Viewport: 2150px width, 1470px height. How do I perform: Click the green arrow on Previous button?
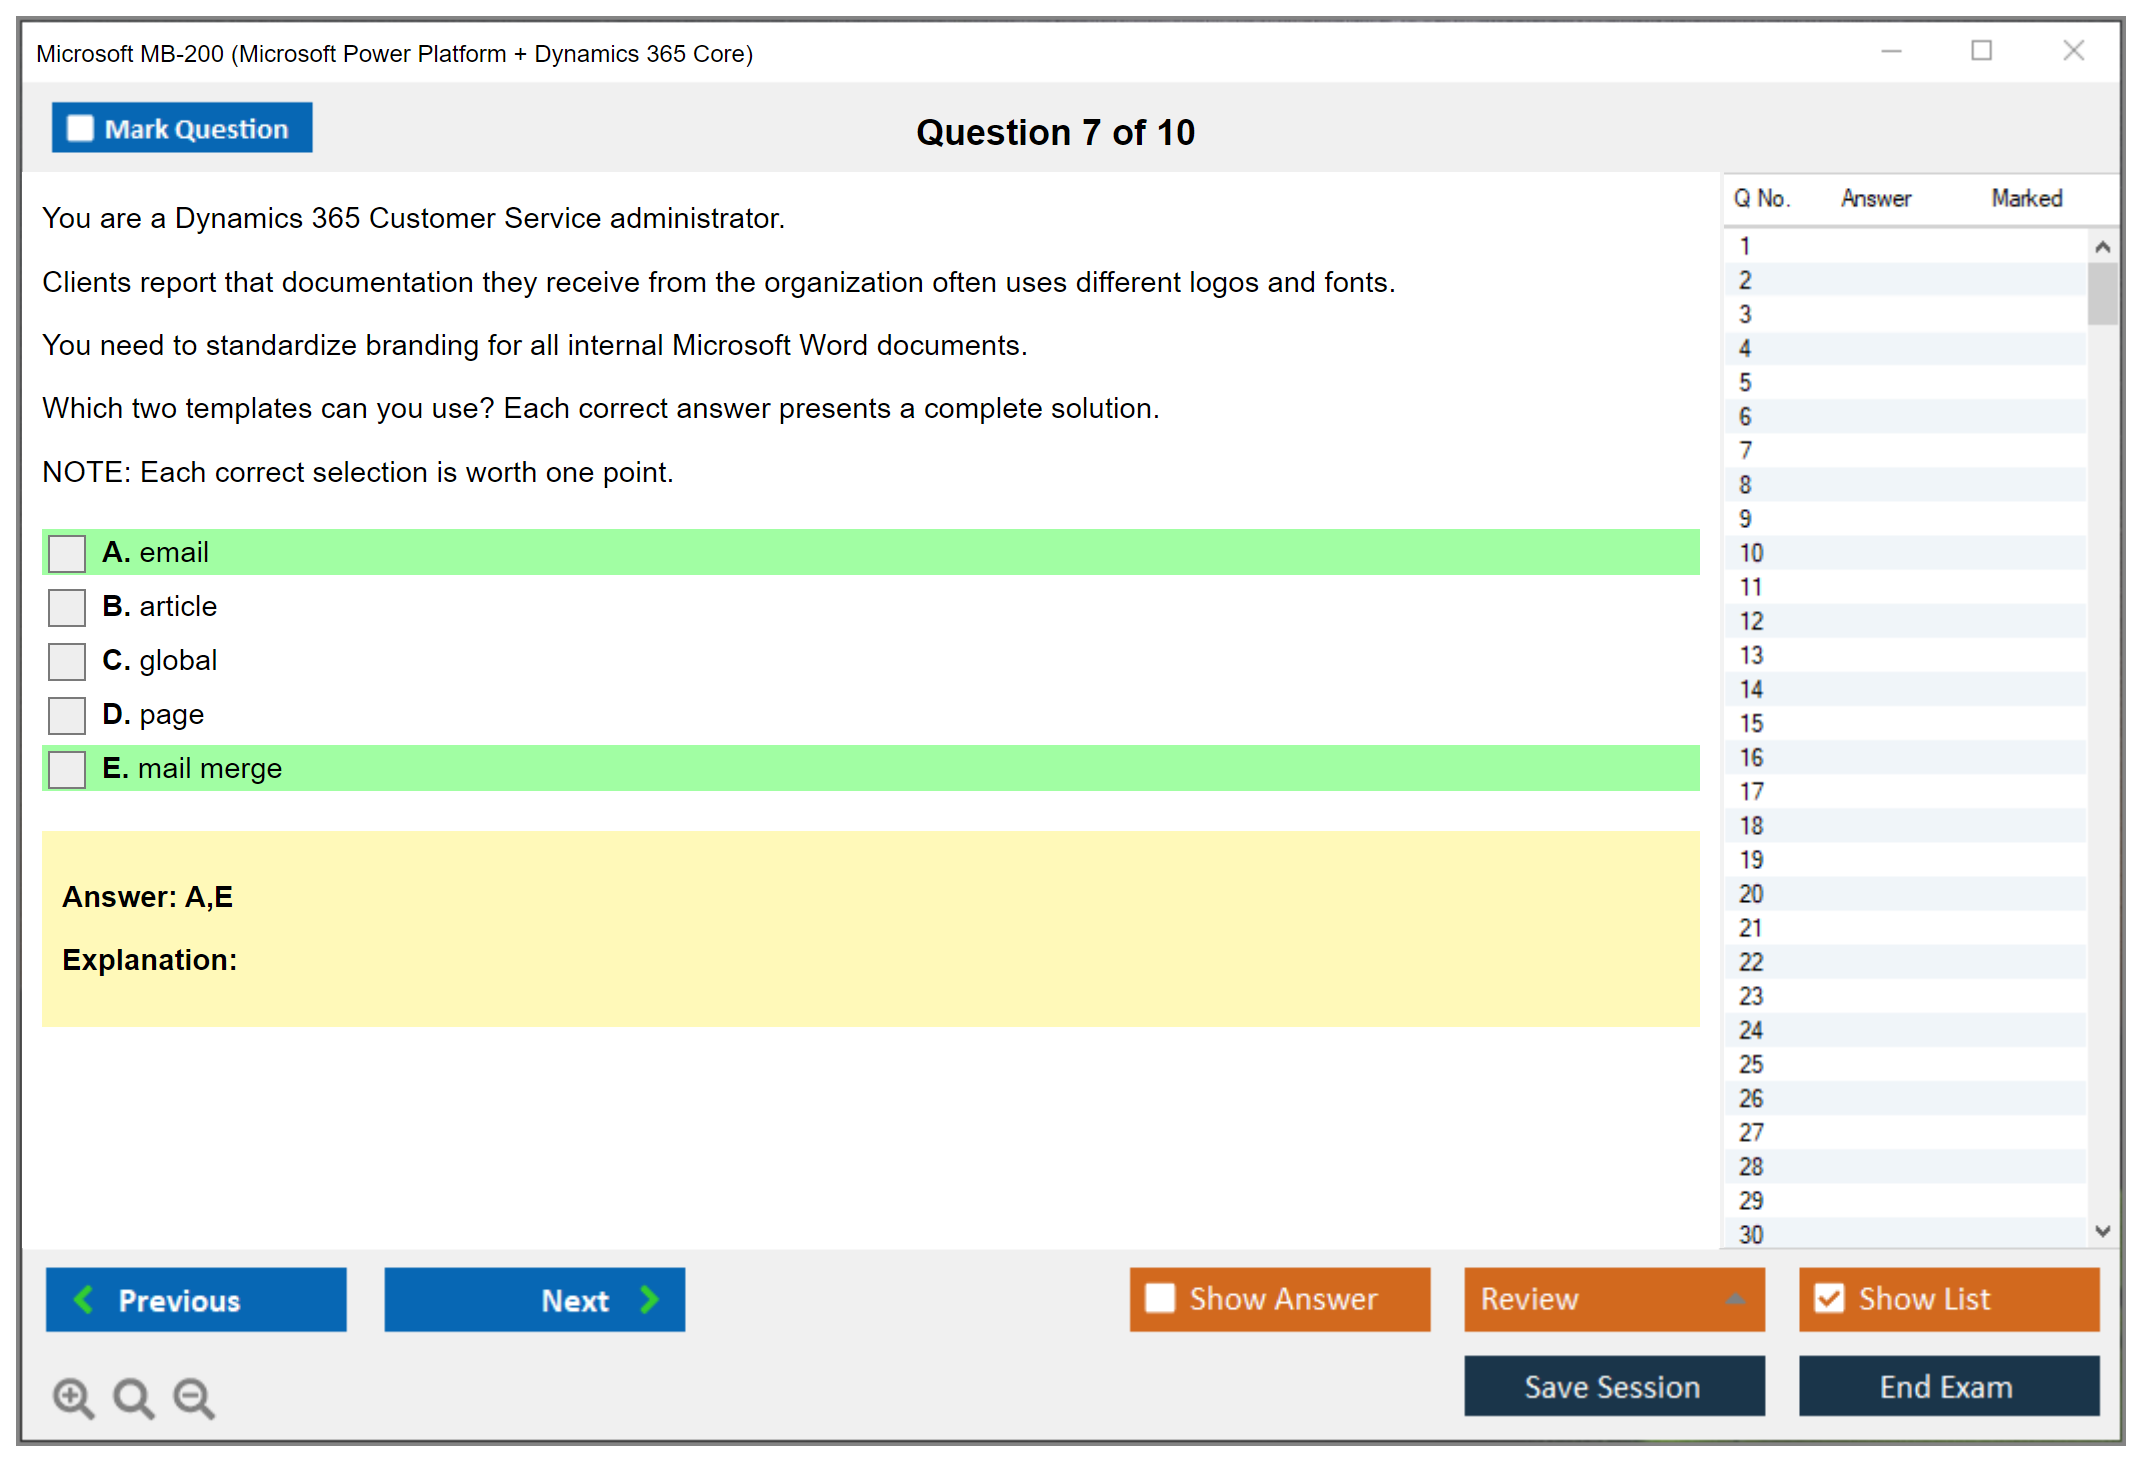tap(84, 1299)
